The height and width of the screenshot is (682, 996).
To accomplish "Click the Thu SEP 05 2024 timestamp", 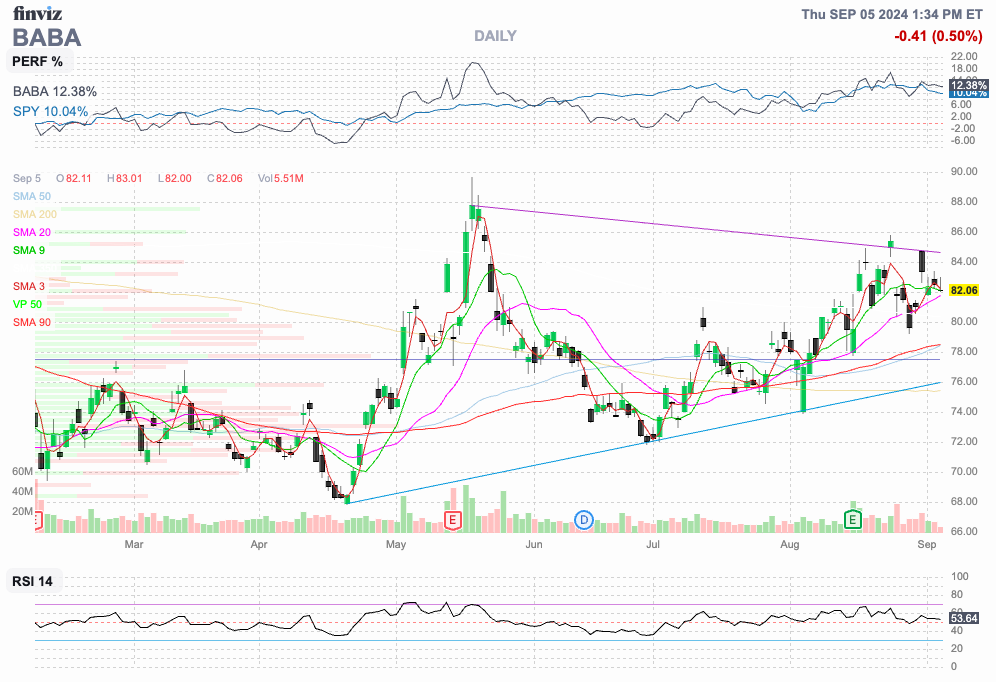I will point(892,14).
